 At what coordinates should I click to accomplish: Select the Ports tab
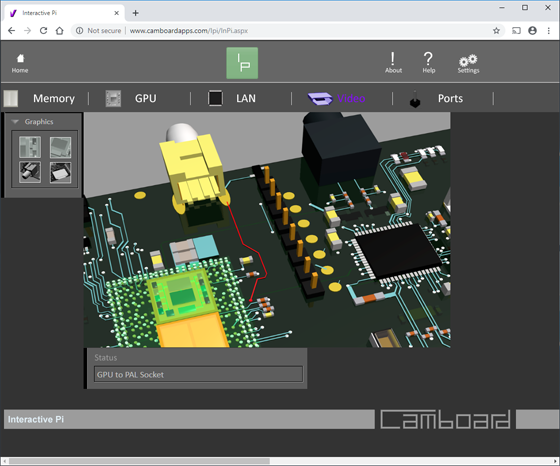coord(450,99)
